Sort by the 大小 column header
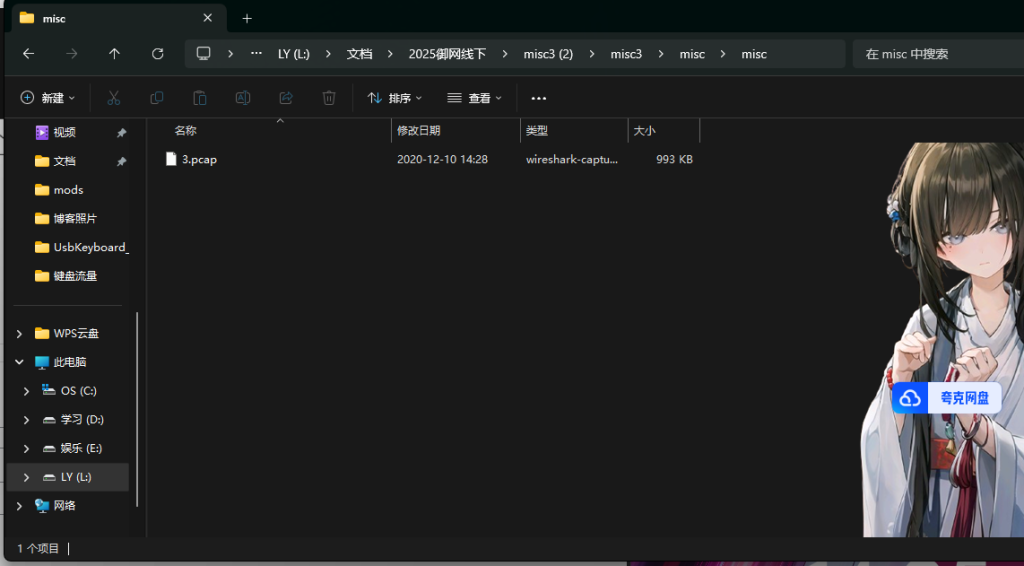This screenshot has width=1024, height=566. point(664,131)
